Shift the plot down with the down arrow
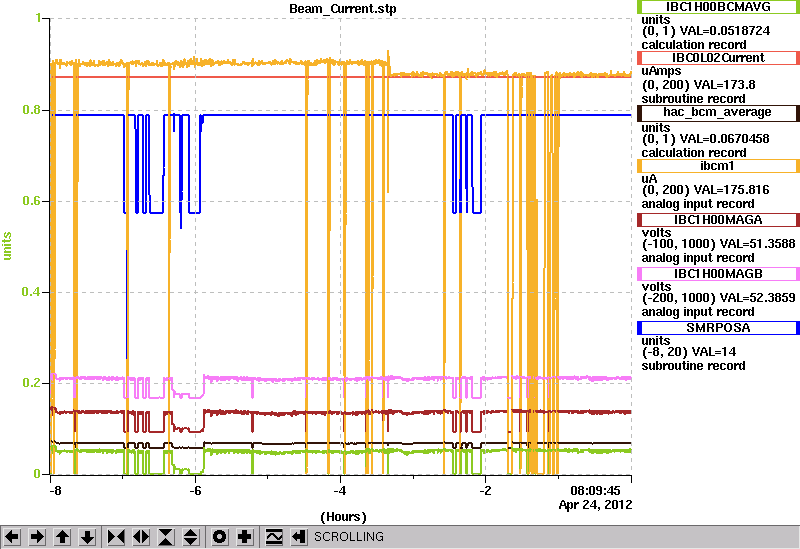Viewport: 800px width, 549px height. click(88, 537)
